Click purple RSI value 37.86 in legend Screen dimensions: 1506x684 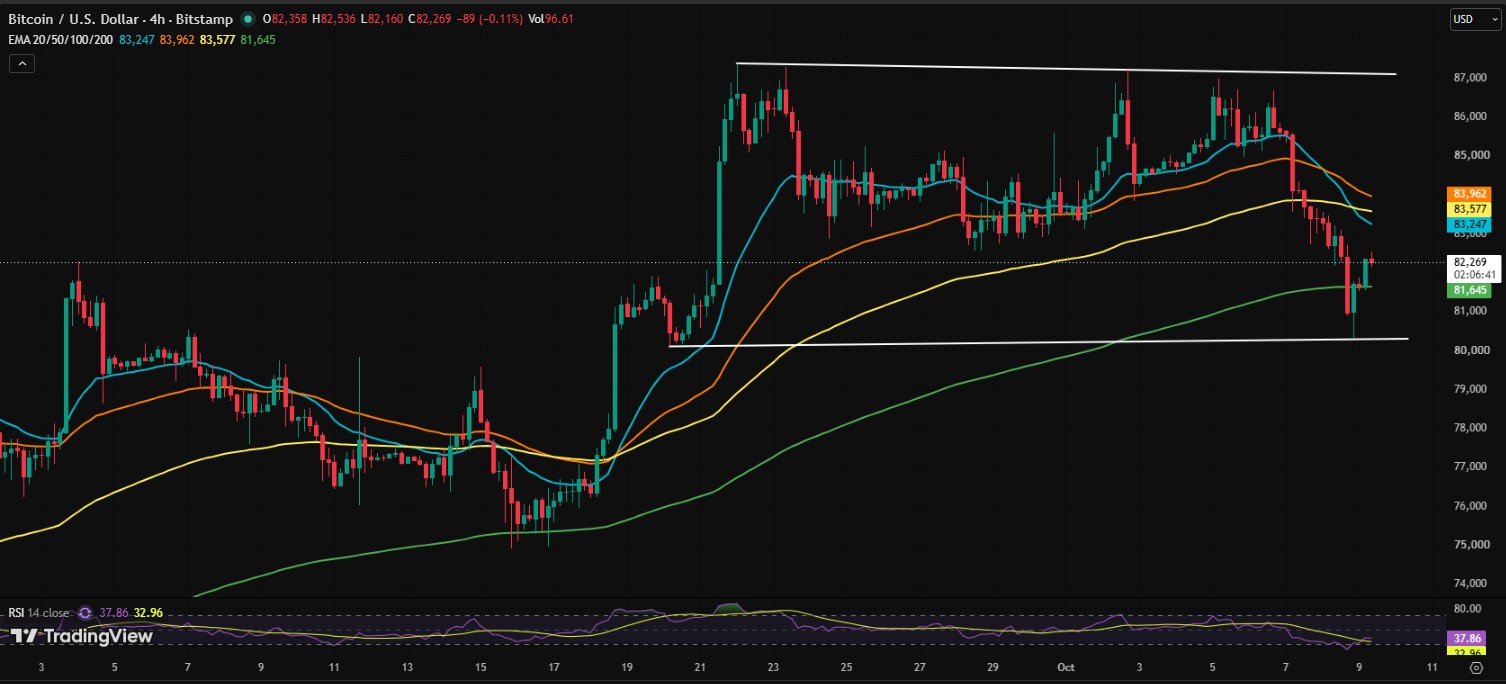click(115, 613)
